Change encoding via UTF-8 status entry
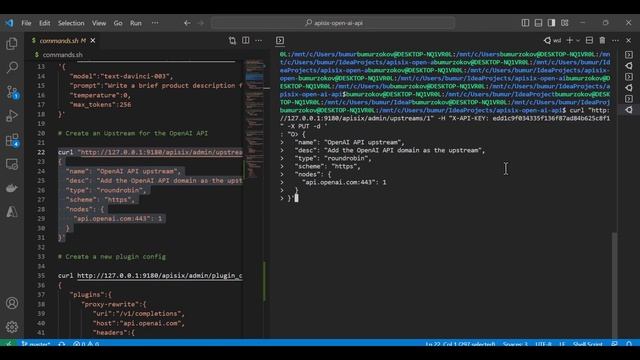 pyautogui.click(x=543, y=344)
